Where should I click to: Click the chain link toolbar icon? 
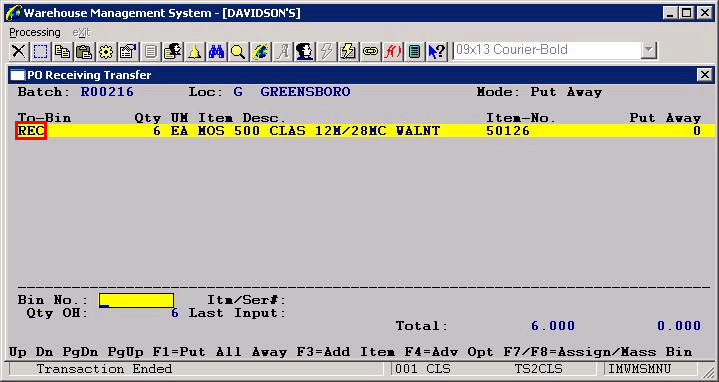tap(371, 51)
